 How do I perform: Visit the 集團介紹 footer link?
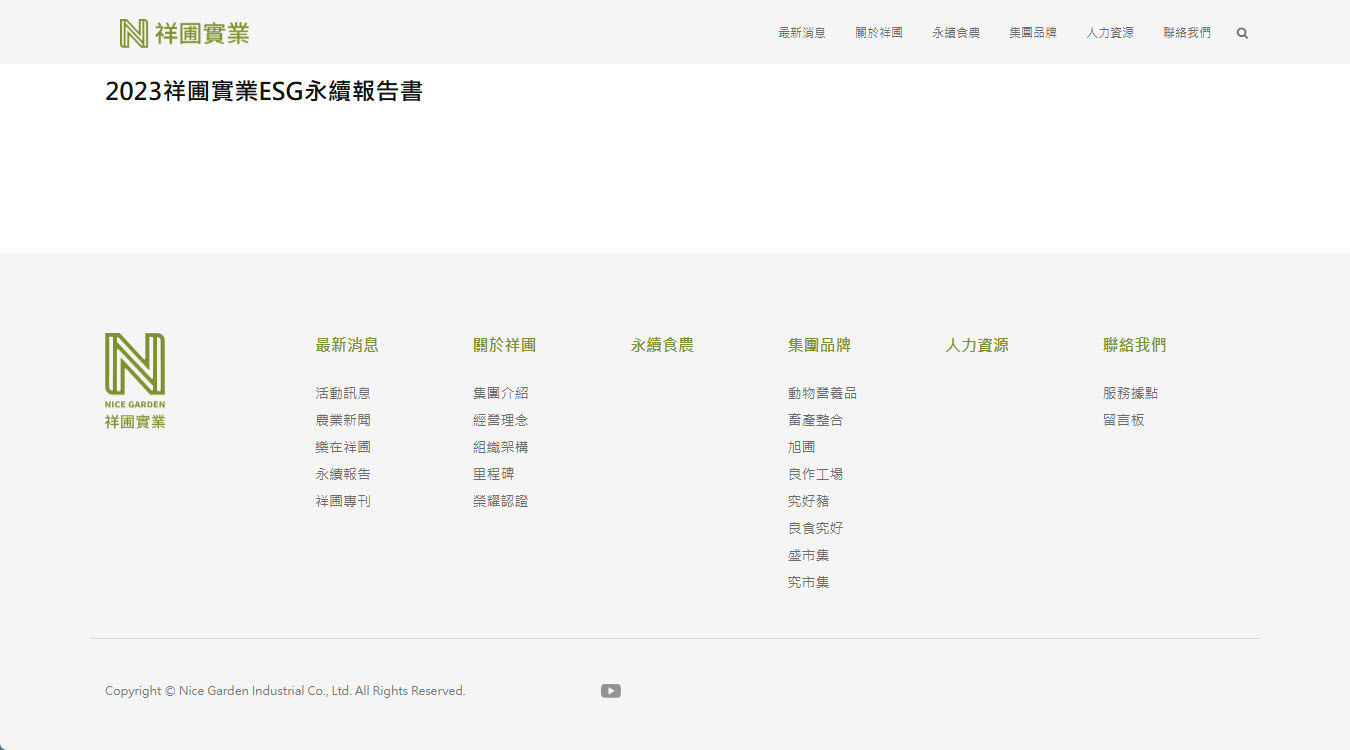coord(501,393)
